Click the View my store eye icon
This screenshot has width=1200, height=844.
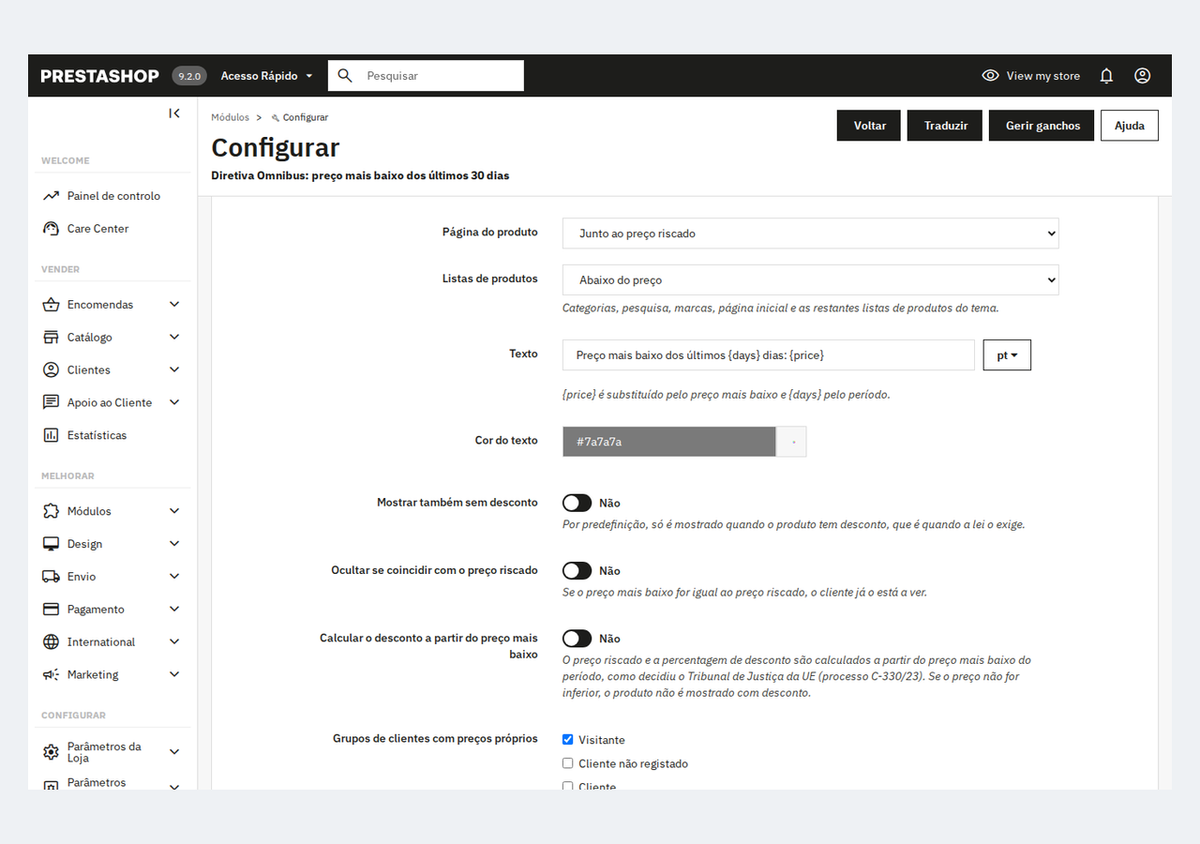point(990,76)
